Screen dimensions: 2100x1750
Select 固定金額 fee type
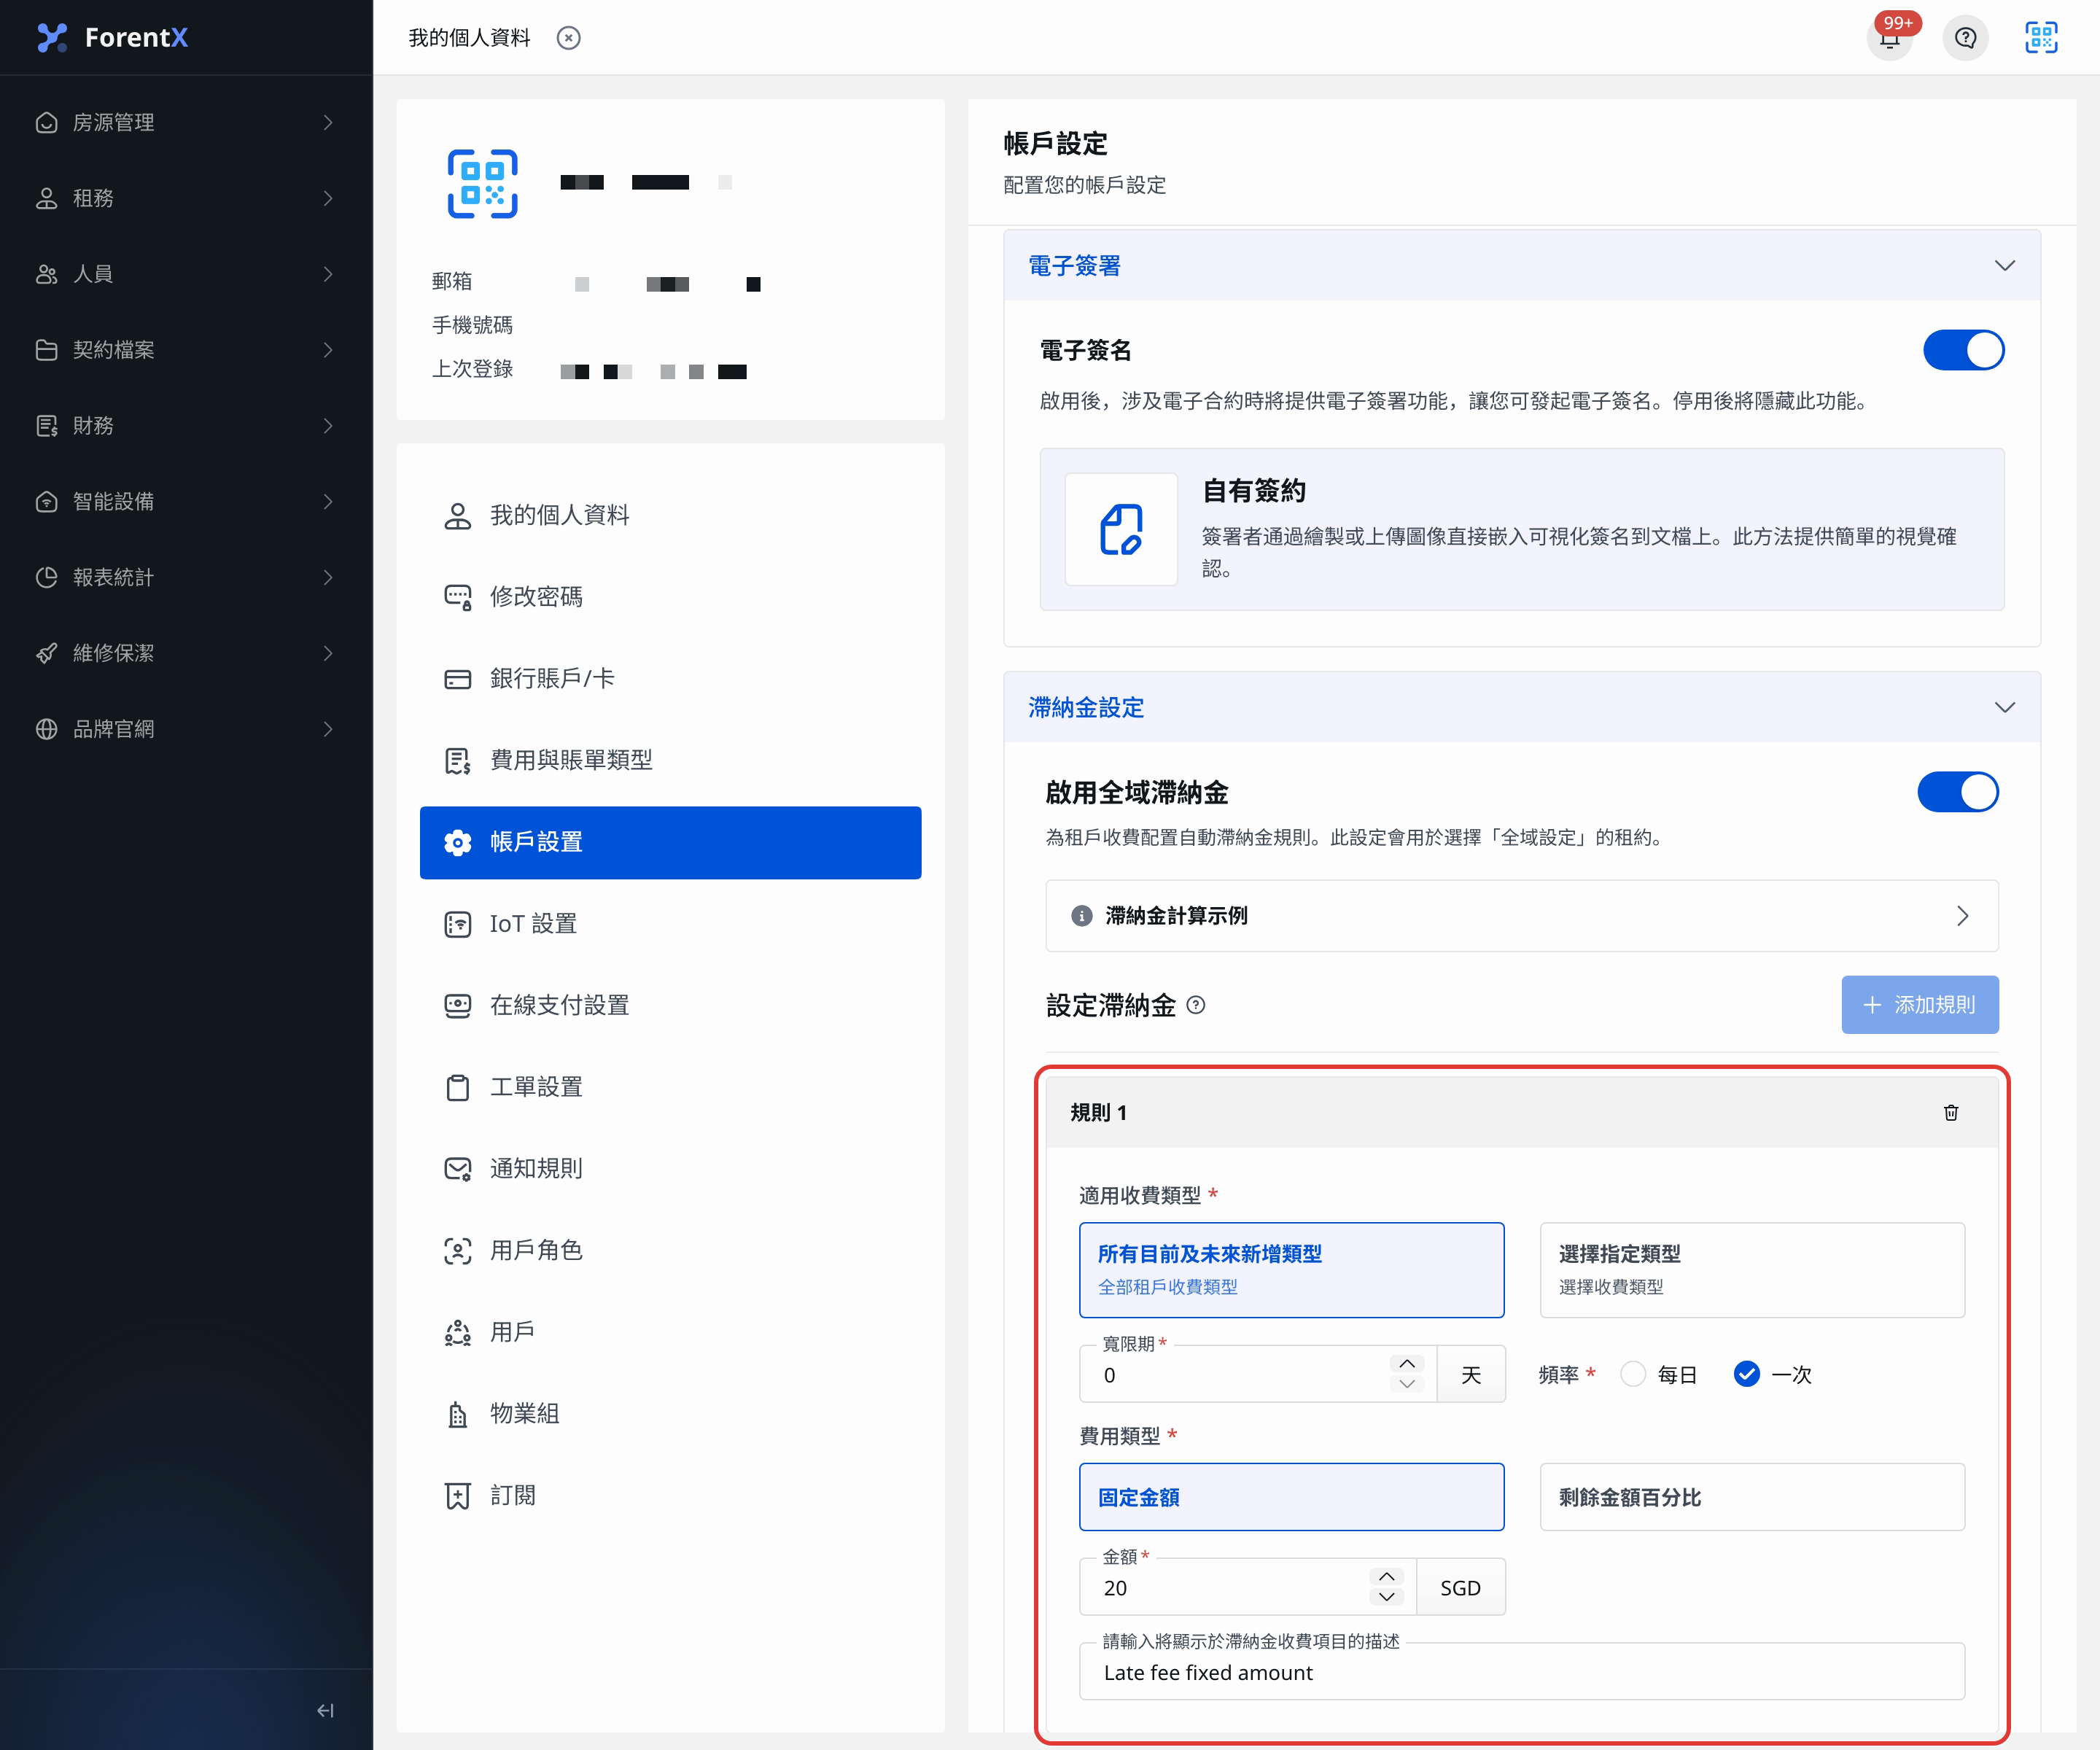coord(1291,1497)
